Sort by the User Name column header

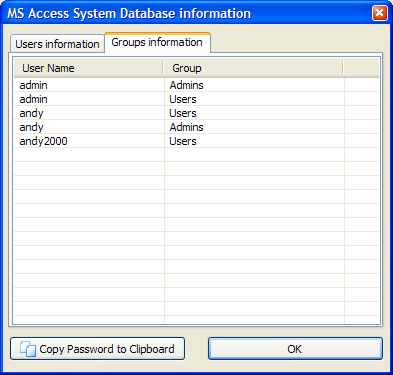(x=89, y=68)
